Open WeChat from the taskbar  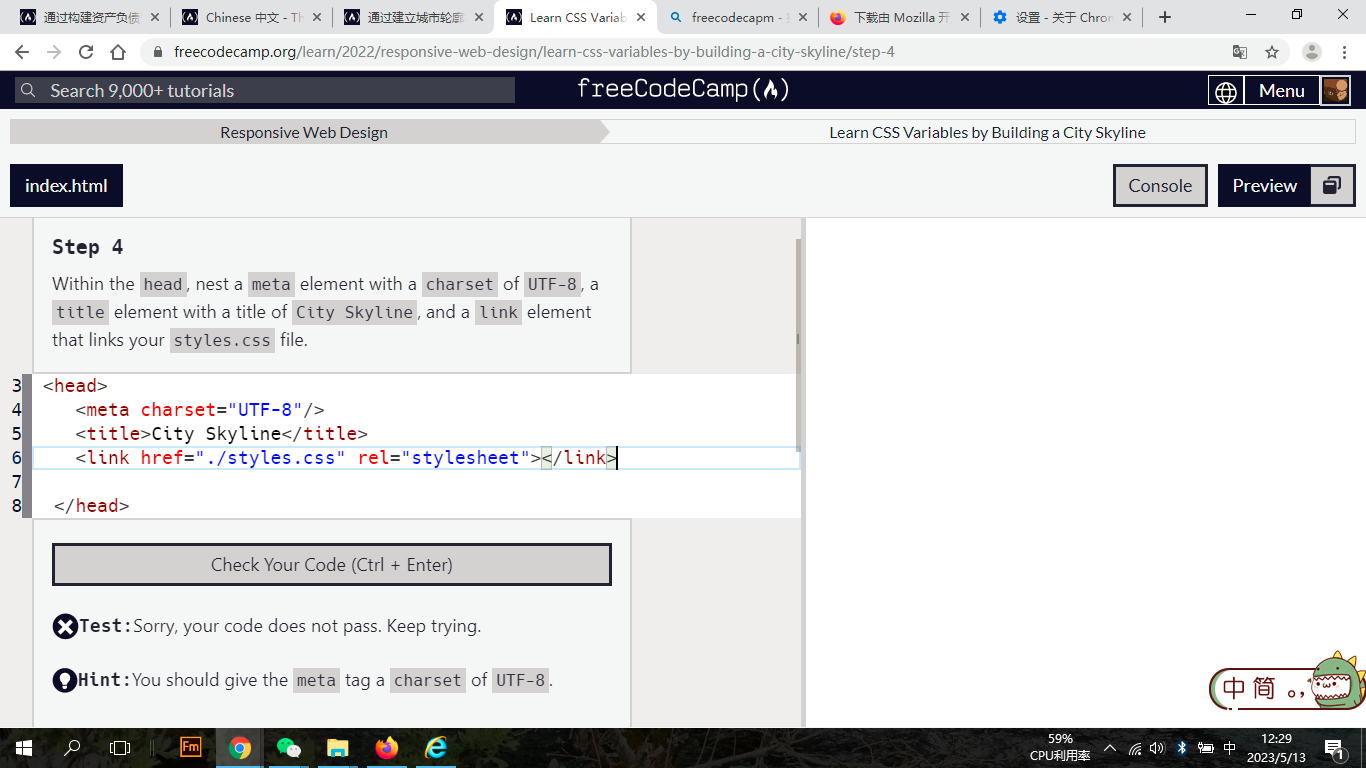pyautogui.click(x=289, y=747)
